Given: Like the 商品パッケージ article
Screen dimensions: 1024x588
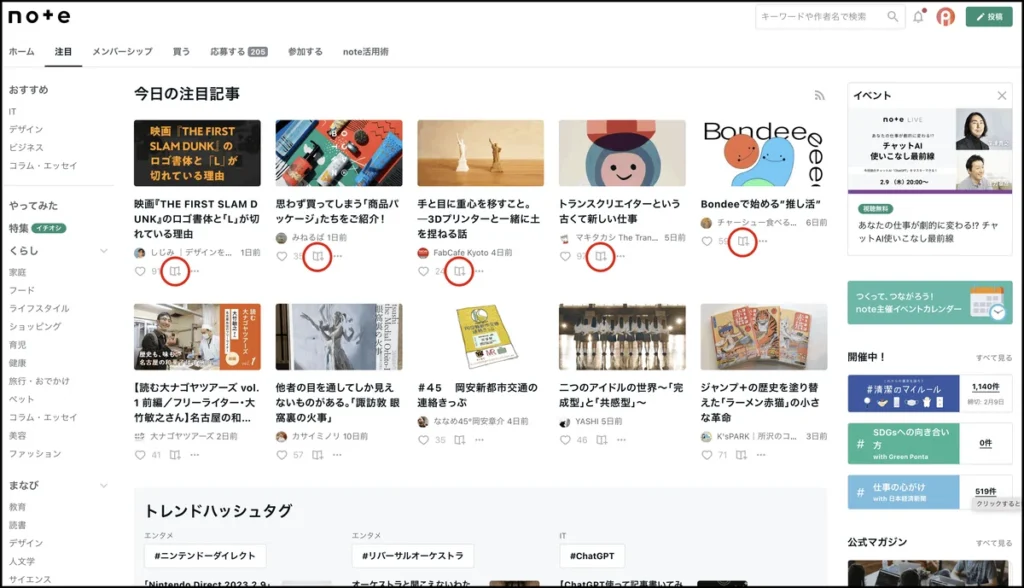Looking at the screenshot, I should click(281, 256).
